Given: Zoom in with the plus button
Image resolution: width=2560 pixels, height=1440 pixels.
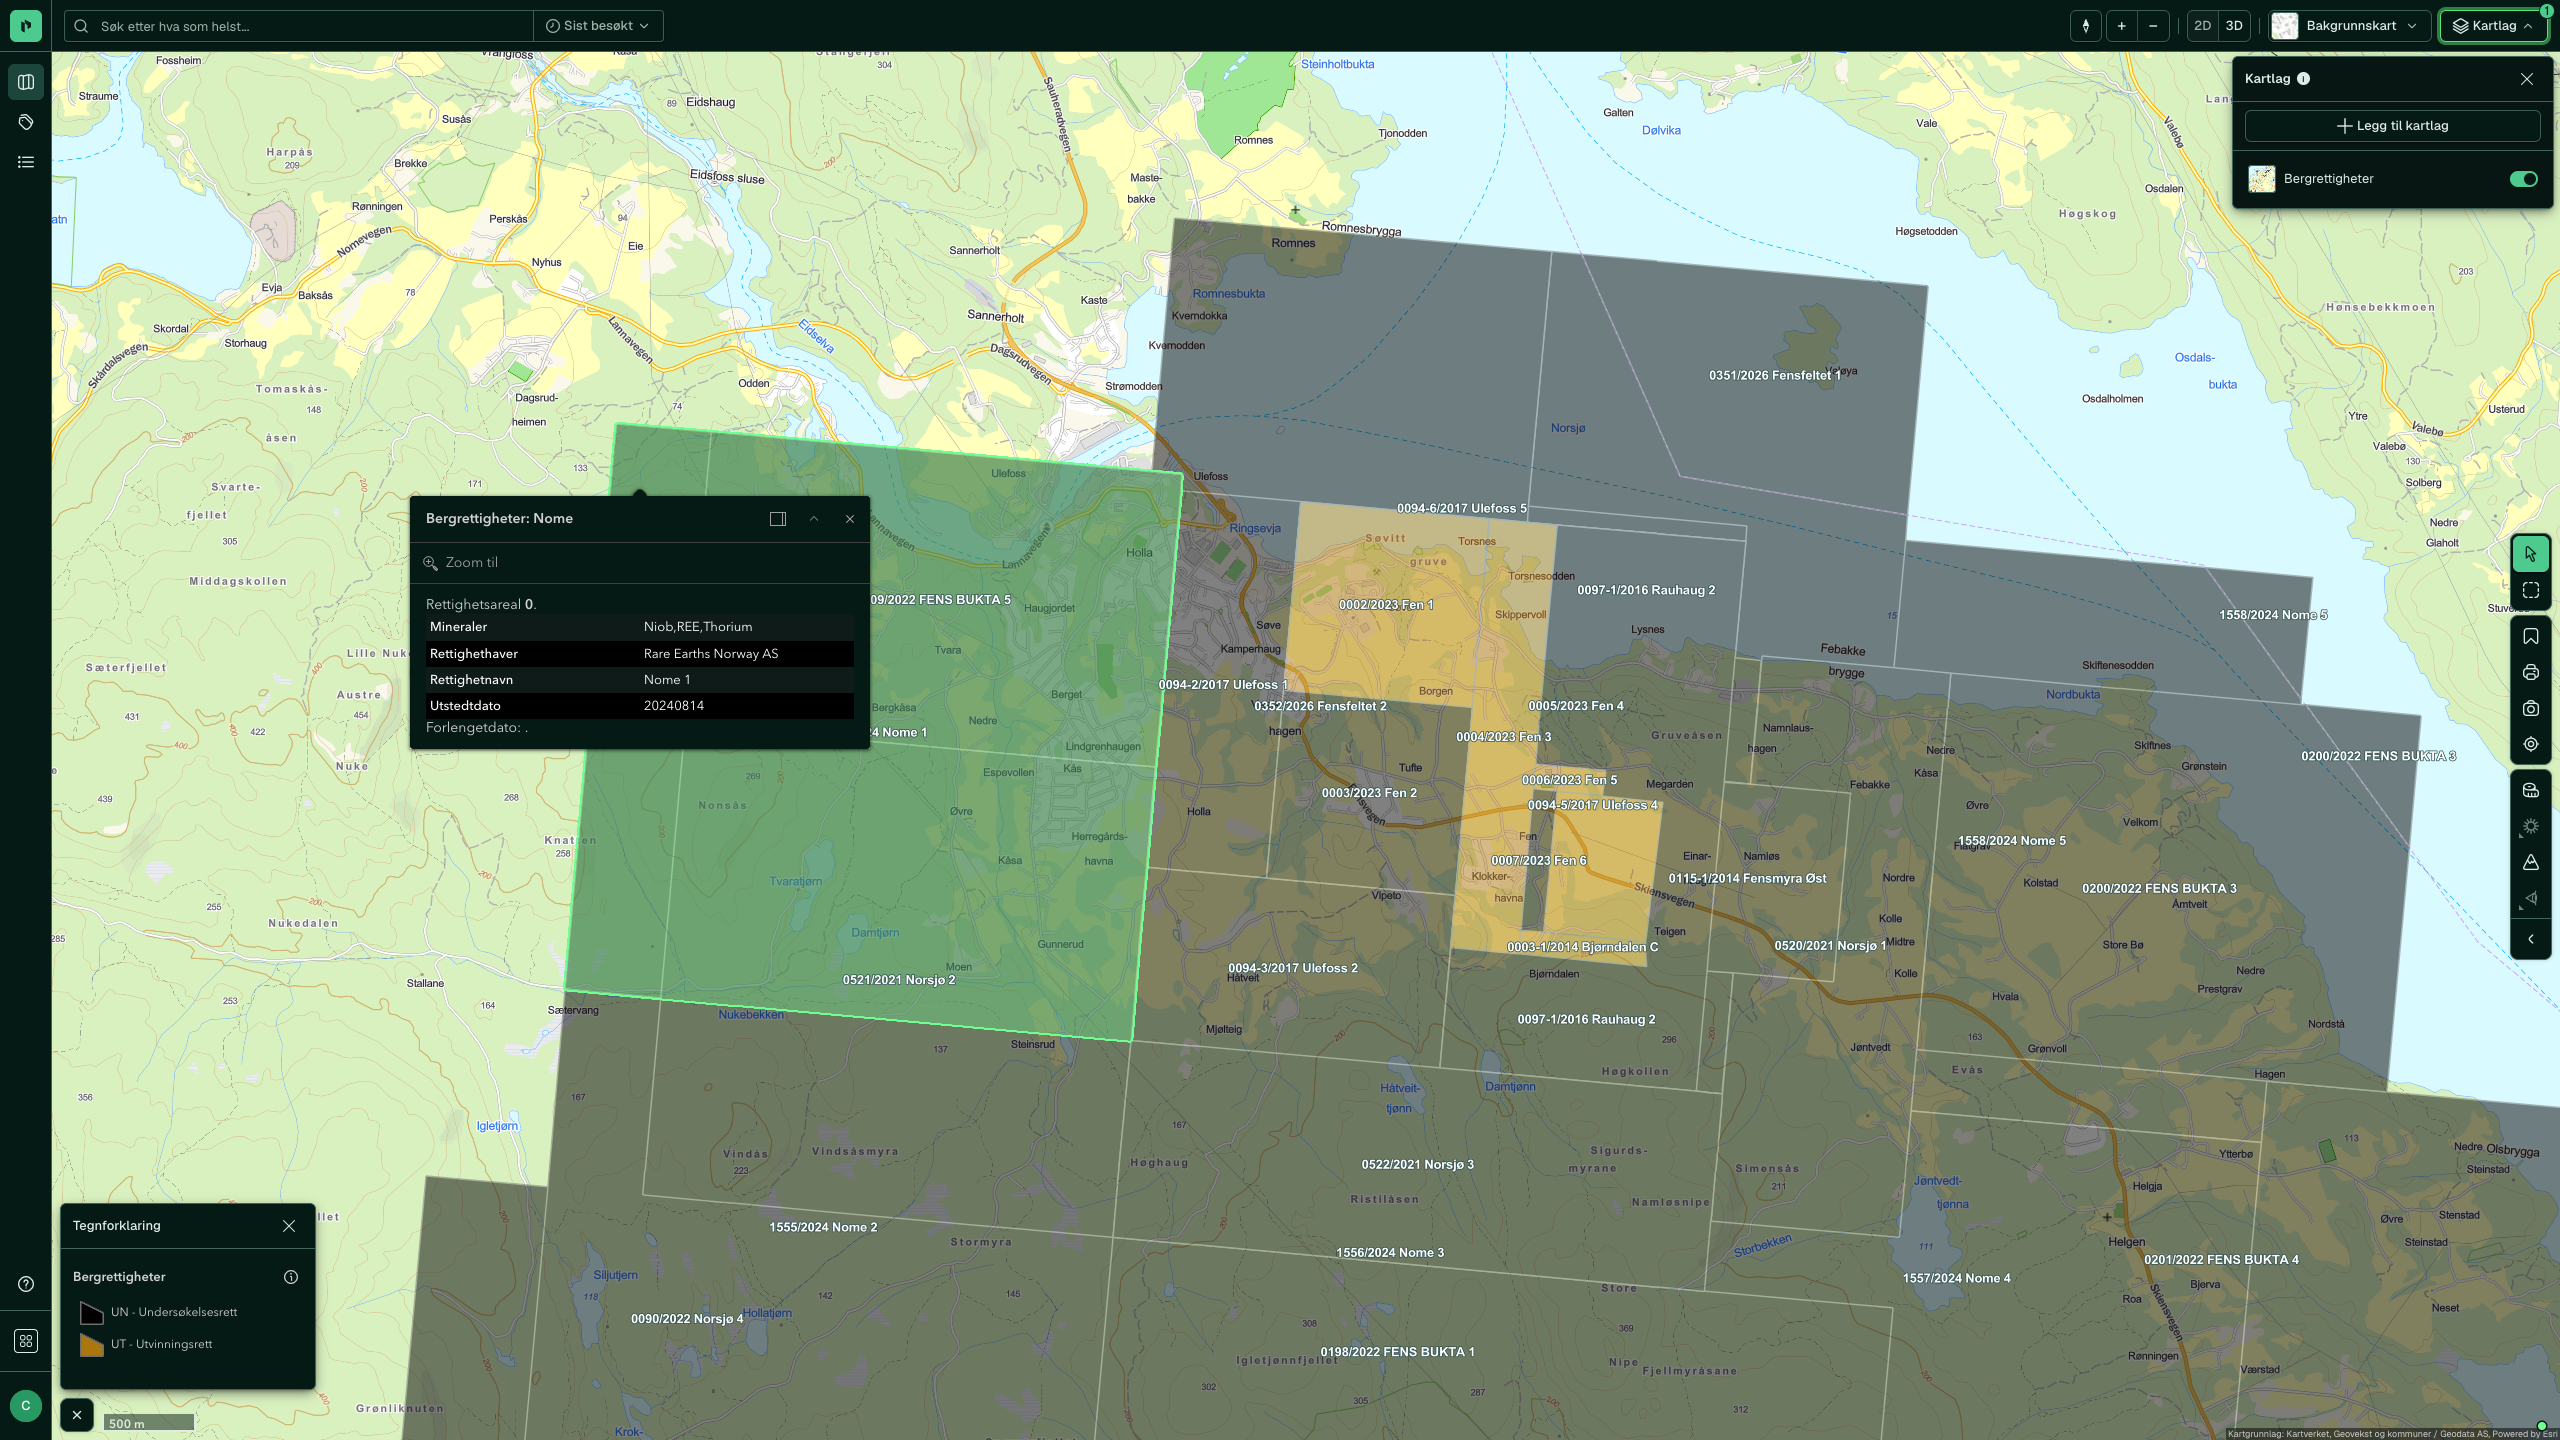Looking at the screenshot, I should 2121,26.
